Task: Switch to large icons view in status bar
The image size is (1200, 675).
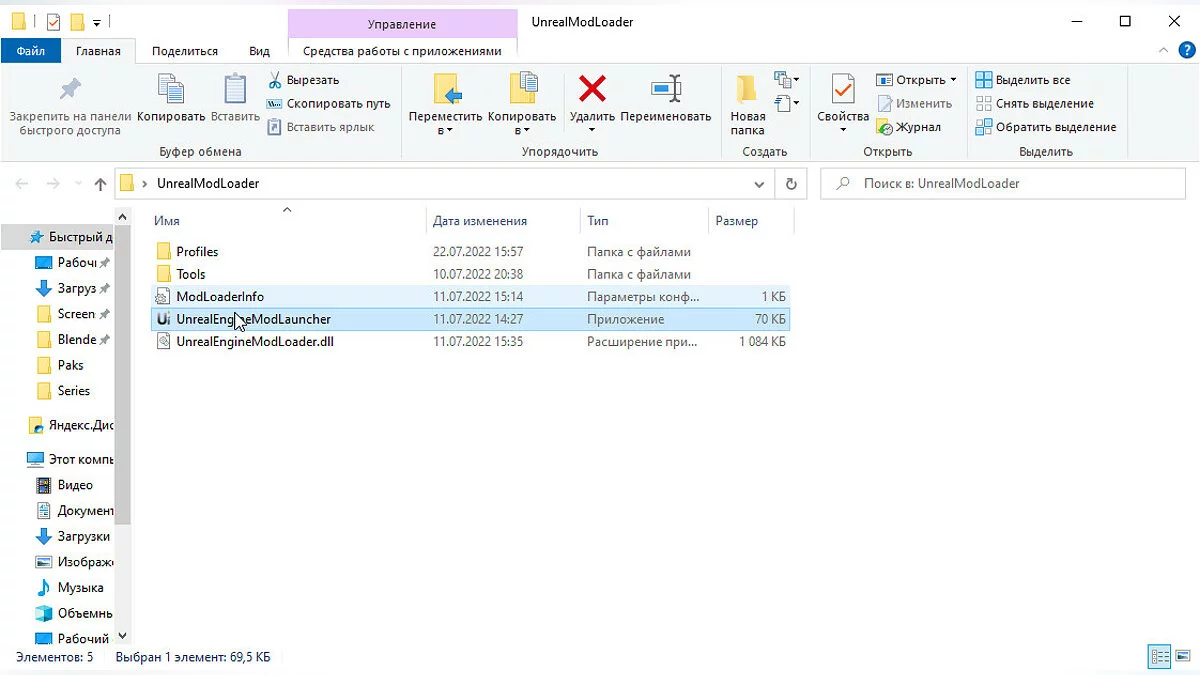Action: tap(1184, 657)
